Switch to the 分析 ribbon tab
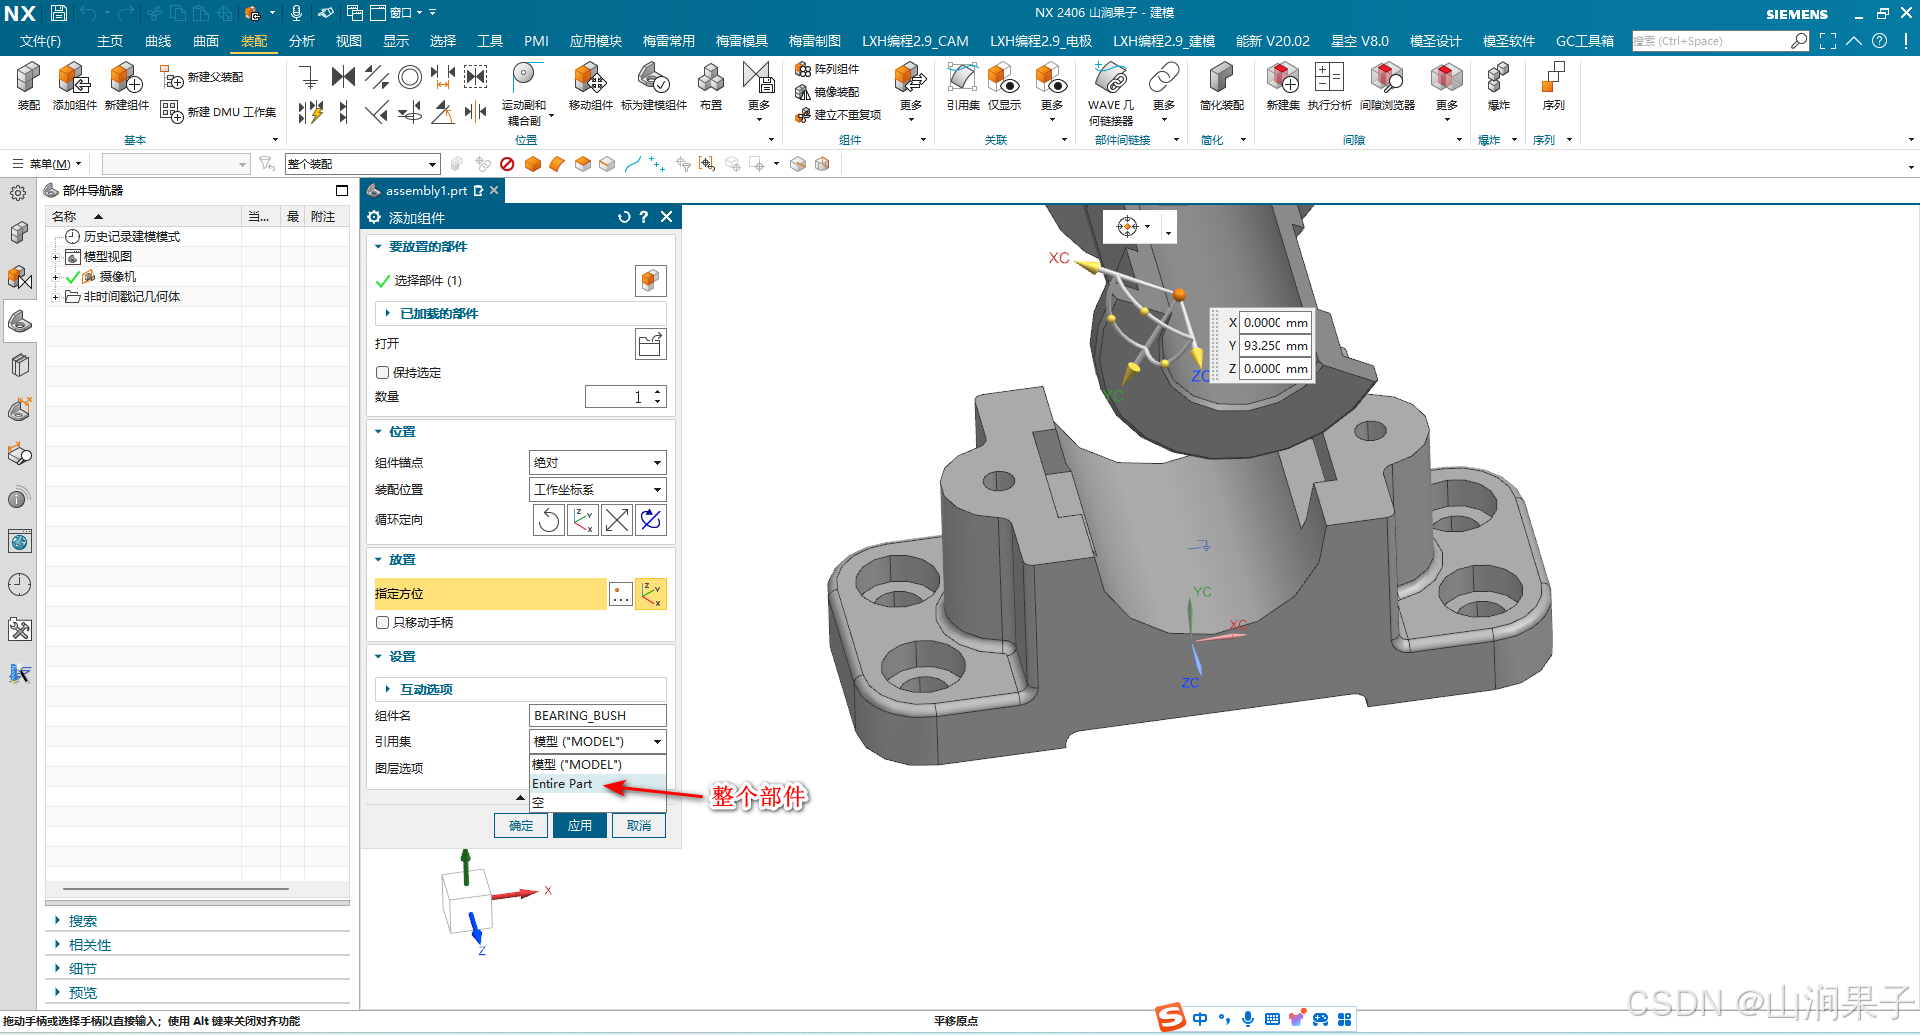The image size is (1920, 1035). 302,41
